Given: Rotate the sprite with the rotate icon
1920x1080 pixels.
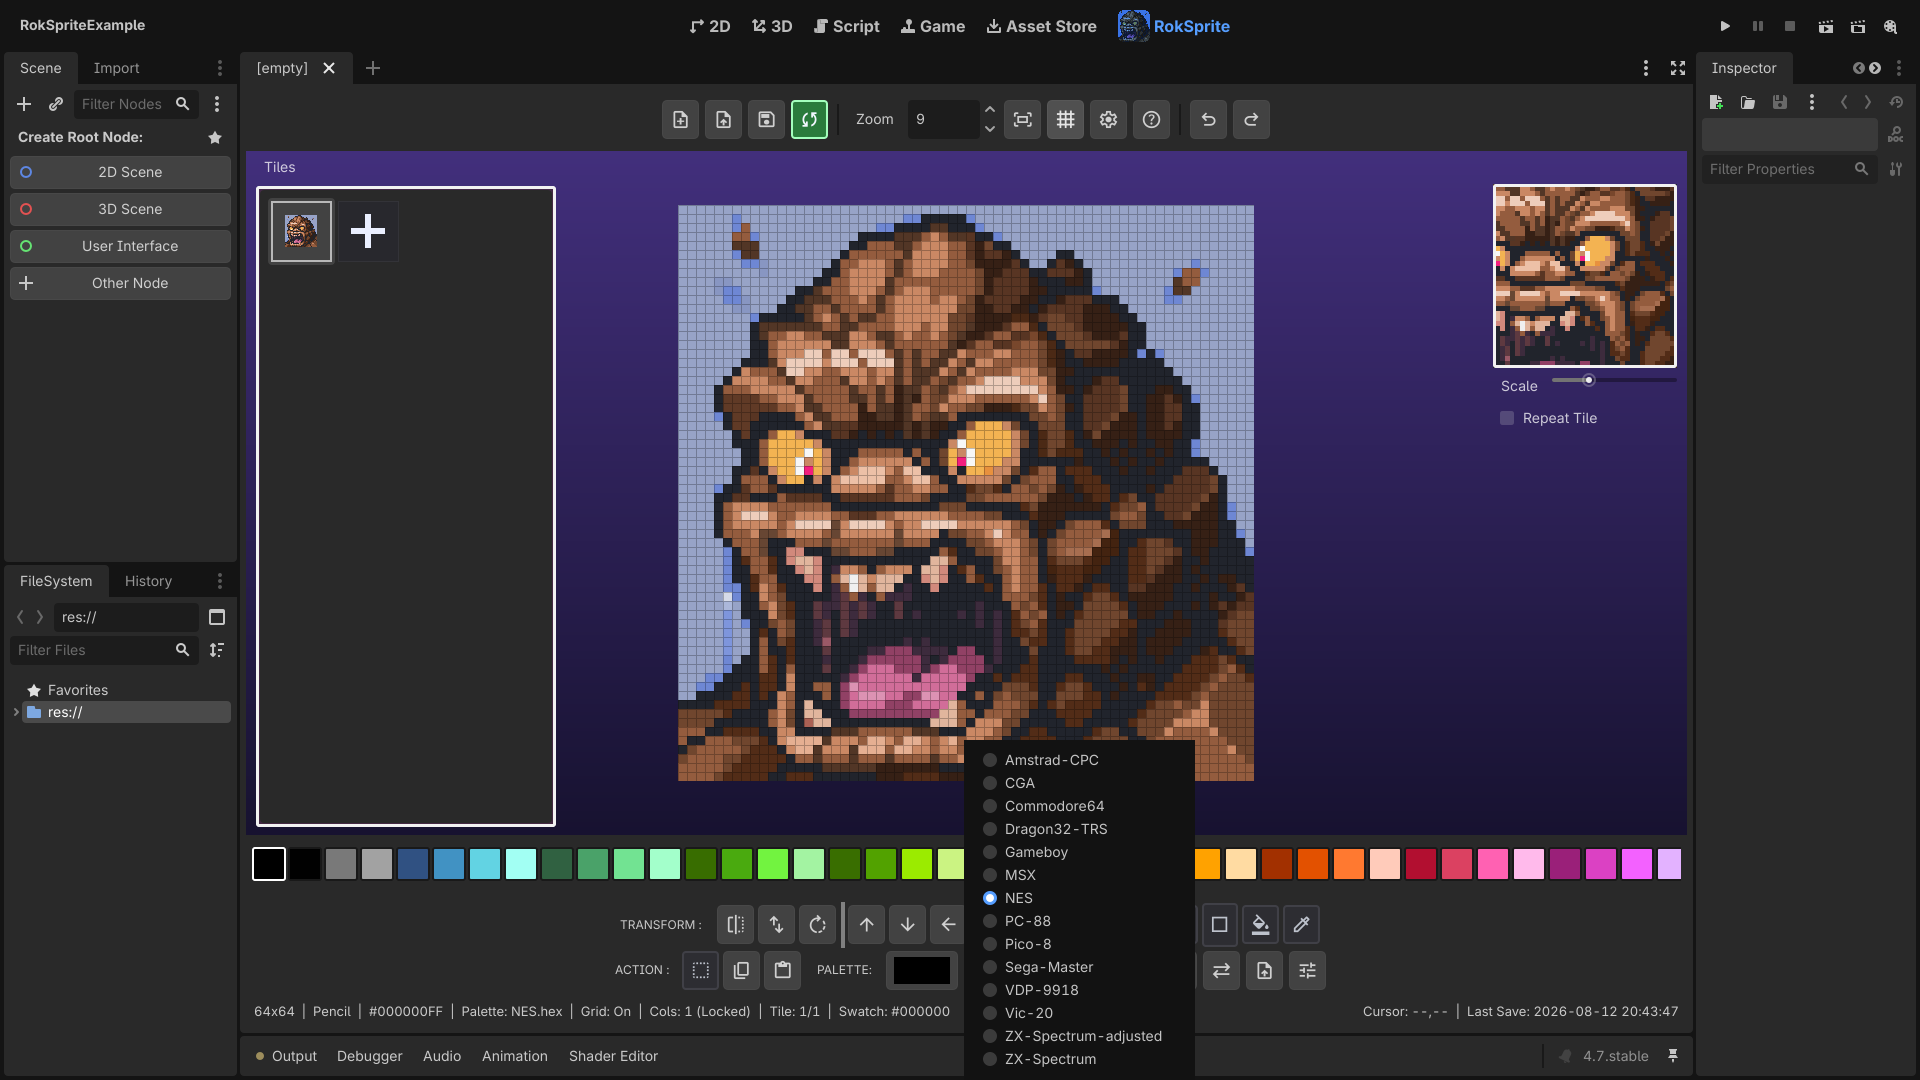Looking at the screenshot, I should [x=817, y=925].
